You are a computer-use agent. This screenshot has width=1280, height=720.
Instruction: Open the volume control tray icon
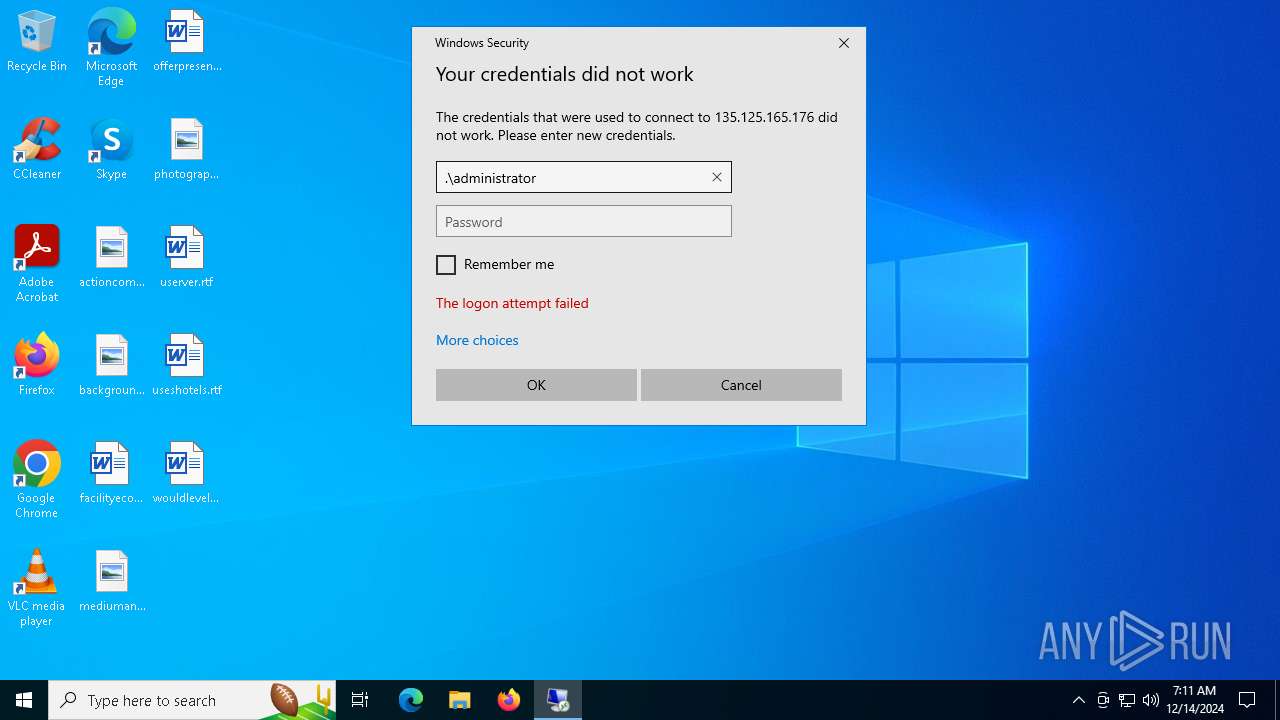click(x=1151, y=700)
